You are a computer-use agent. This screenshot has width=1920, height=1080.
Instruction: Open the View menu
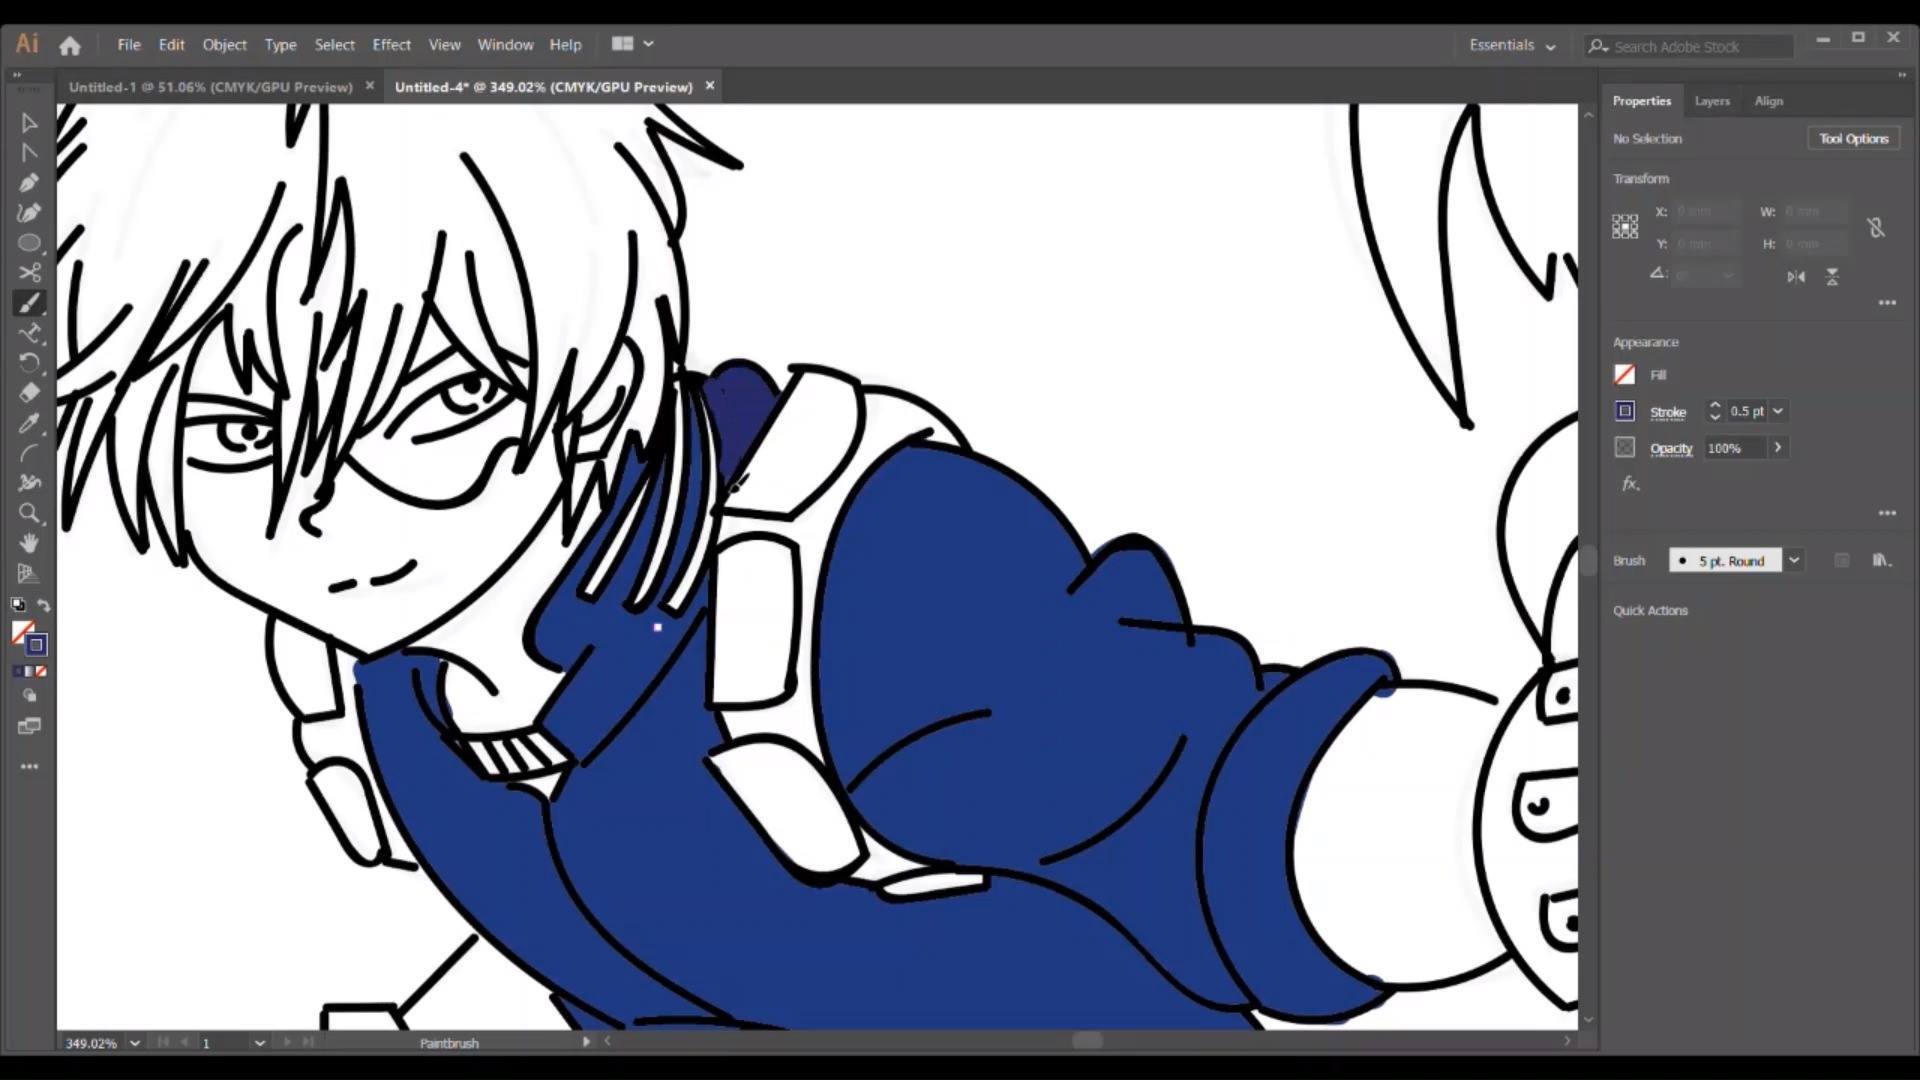point(444,45)
